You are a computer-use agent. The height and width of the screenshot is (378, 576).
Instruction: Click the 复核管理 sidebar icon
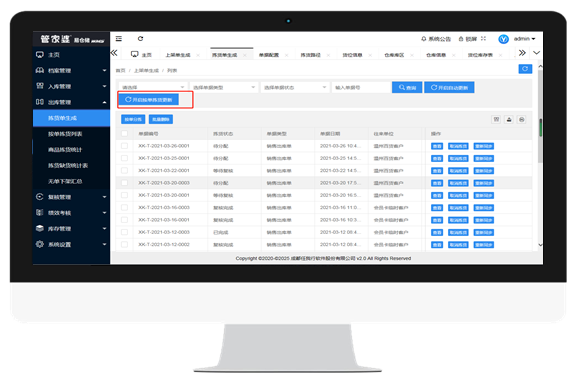[40, 197]
